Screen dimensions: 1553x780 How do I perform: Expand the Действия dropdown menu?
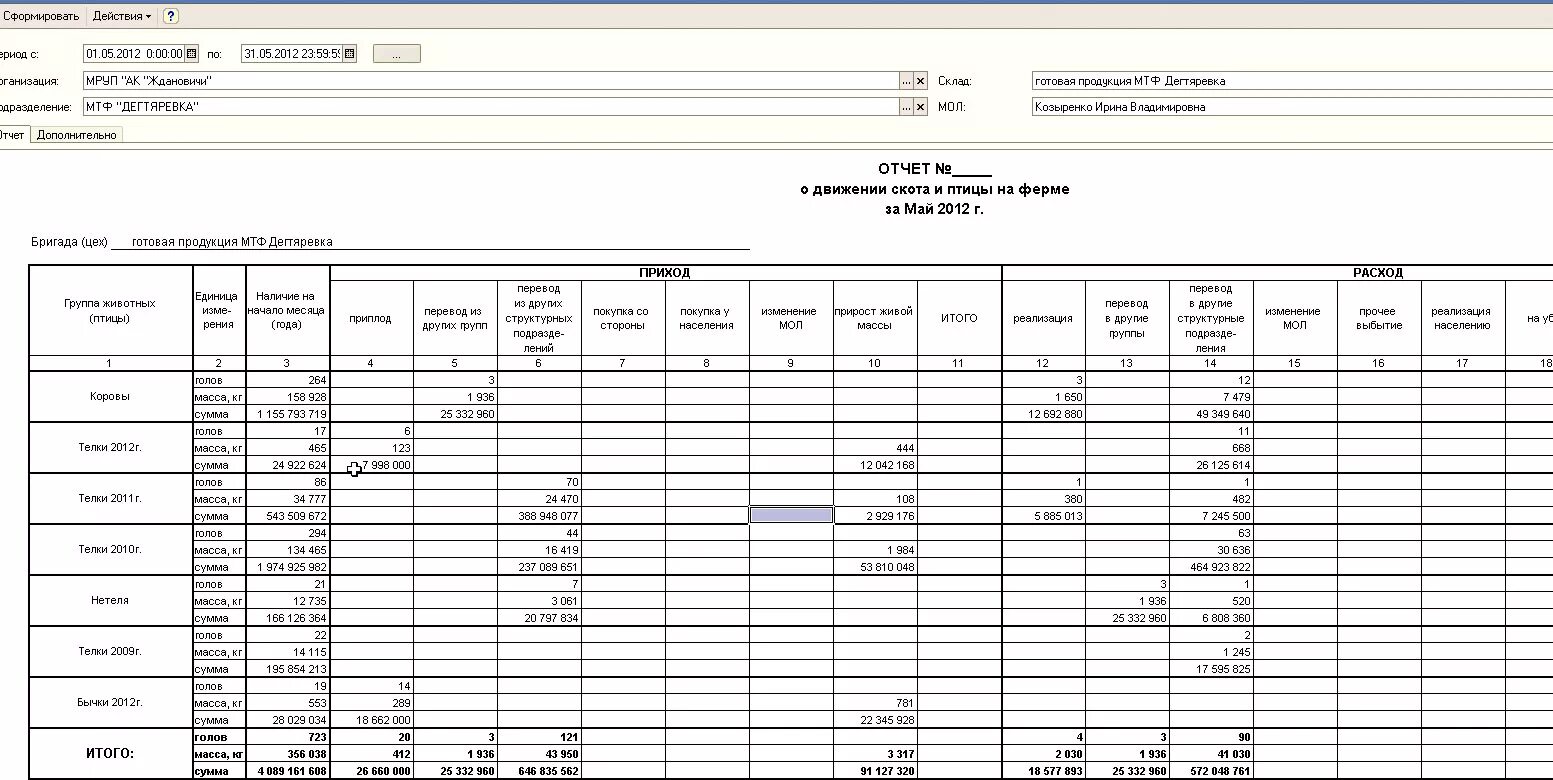[x=122, y=16]
